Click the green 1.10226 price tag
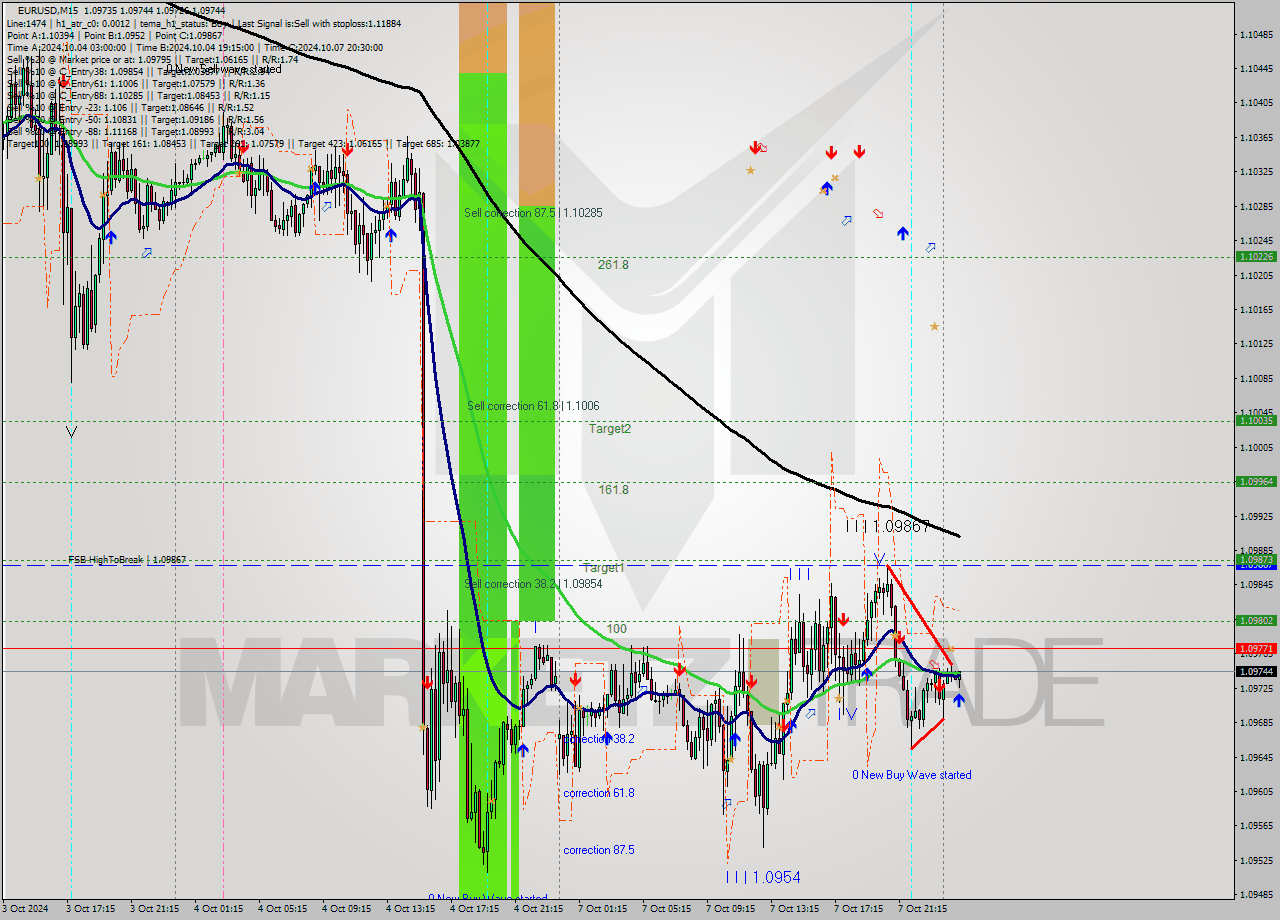The width and height of the screenshot is (1280, 920). 1257,257
